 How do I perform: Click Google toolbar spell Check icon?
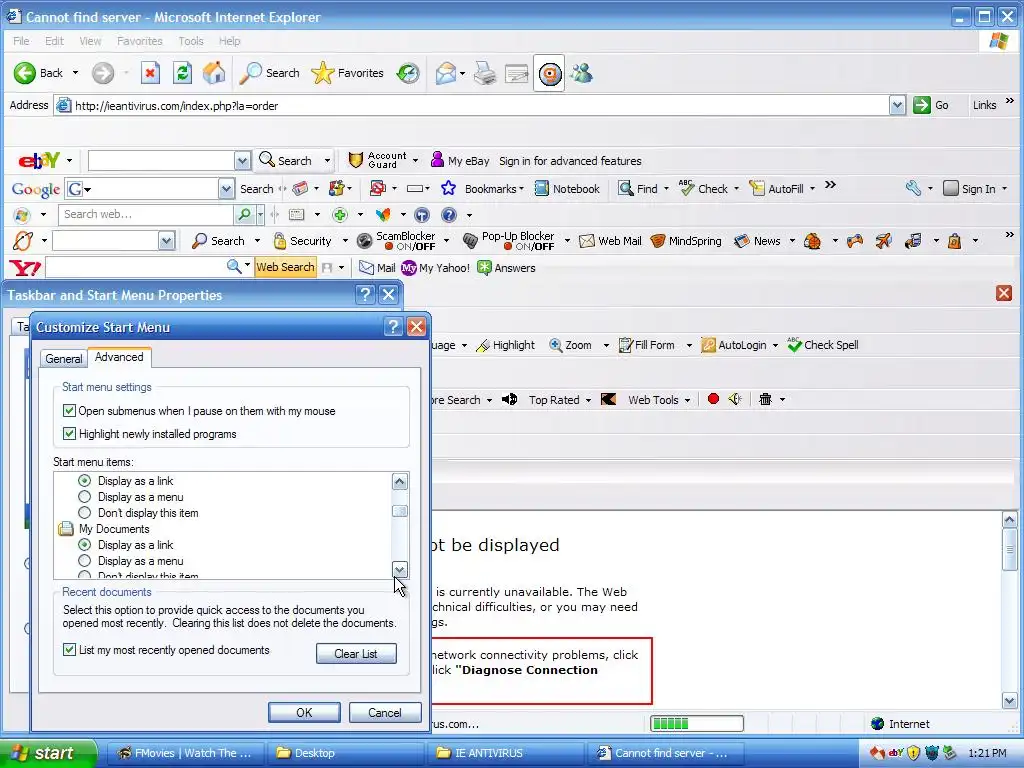tap(686, 188)
